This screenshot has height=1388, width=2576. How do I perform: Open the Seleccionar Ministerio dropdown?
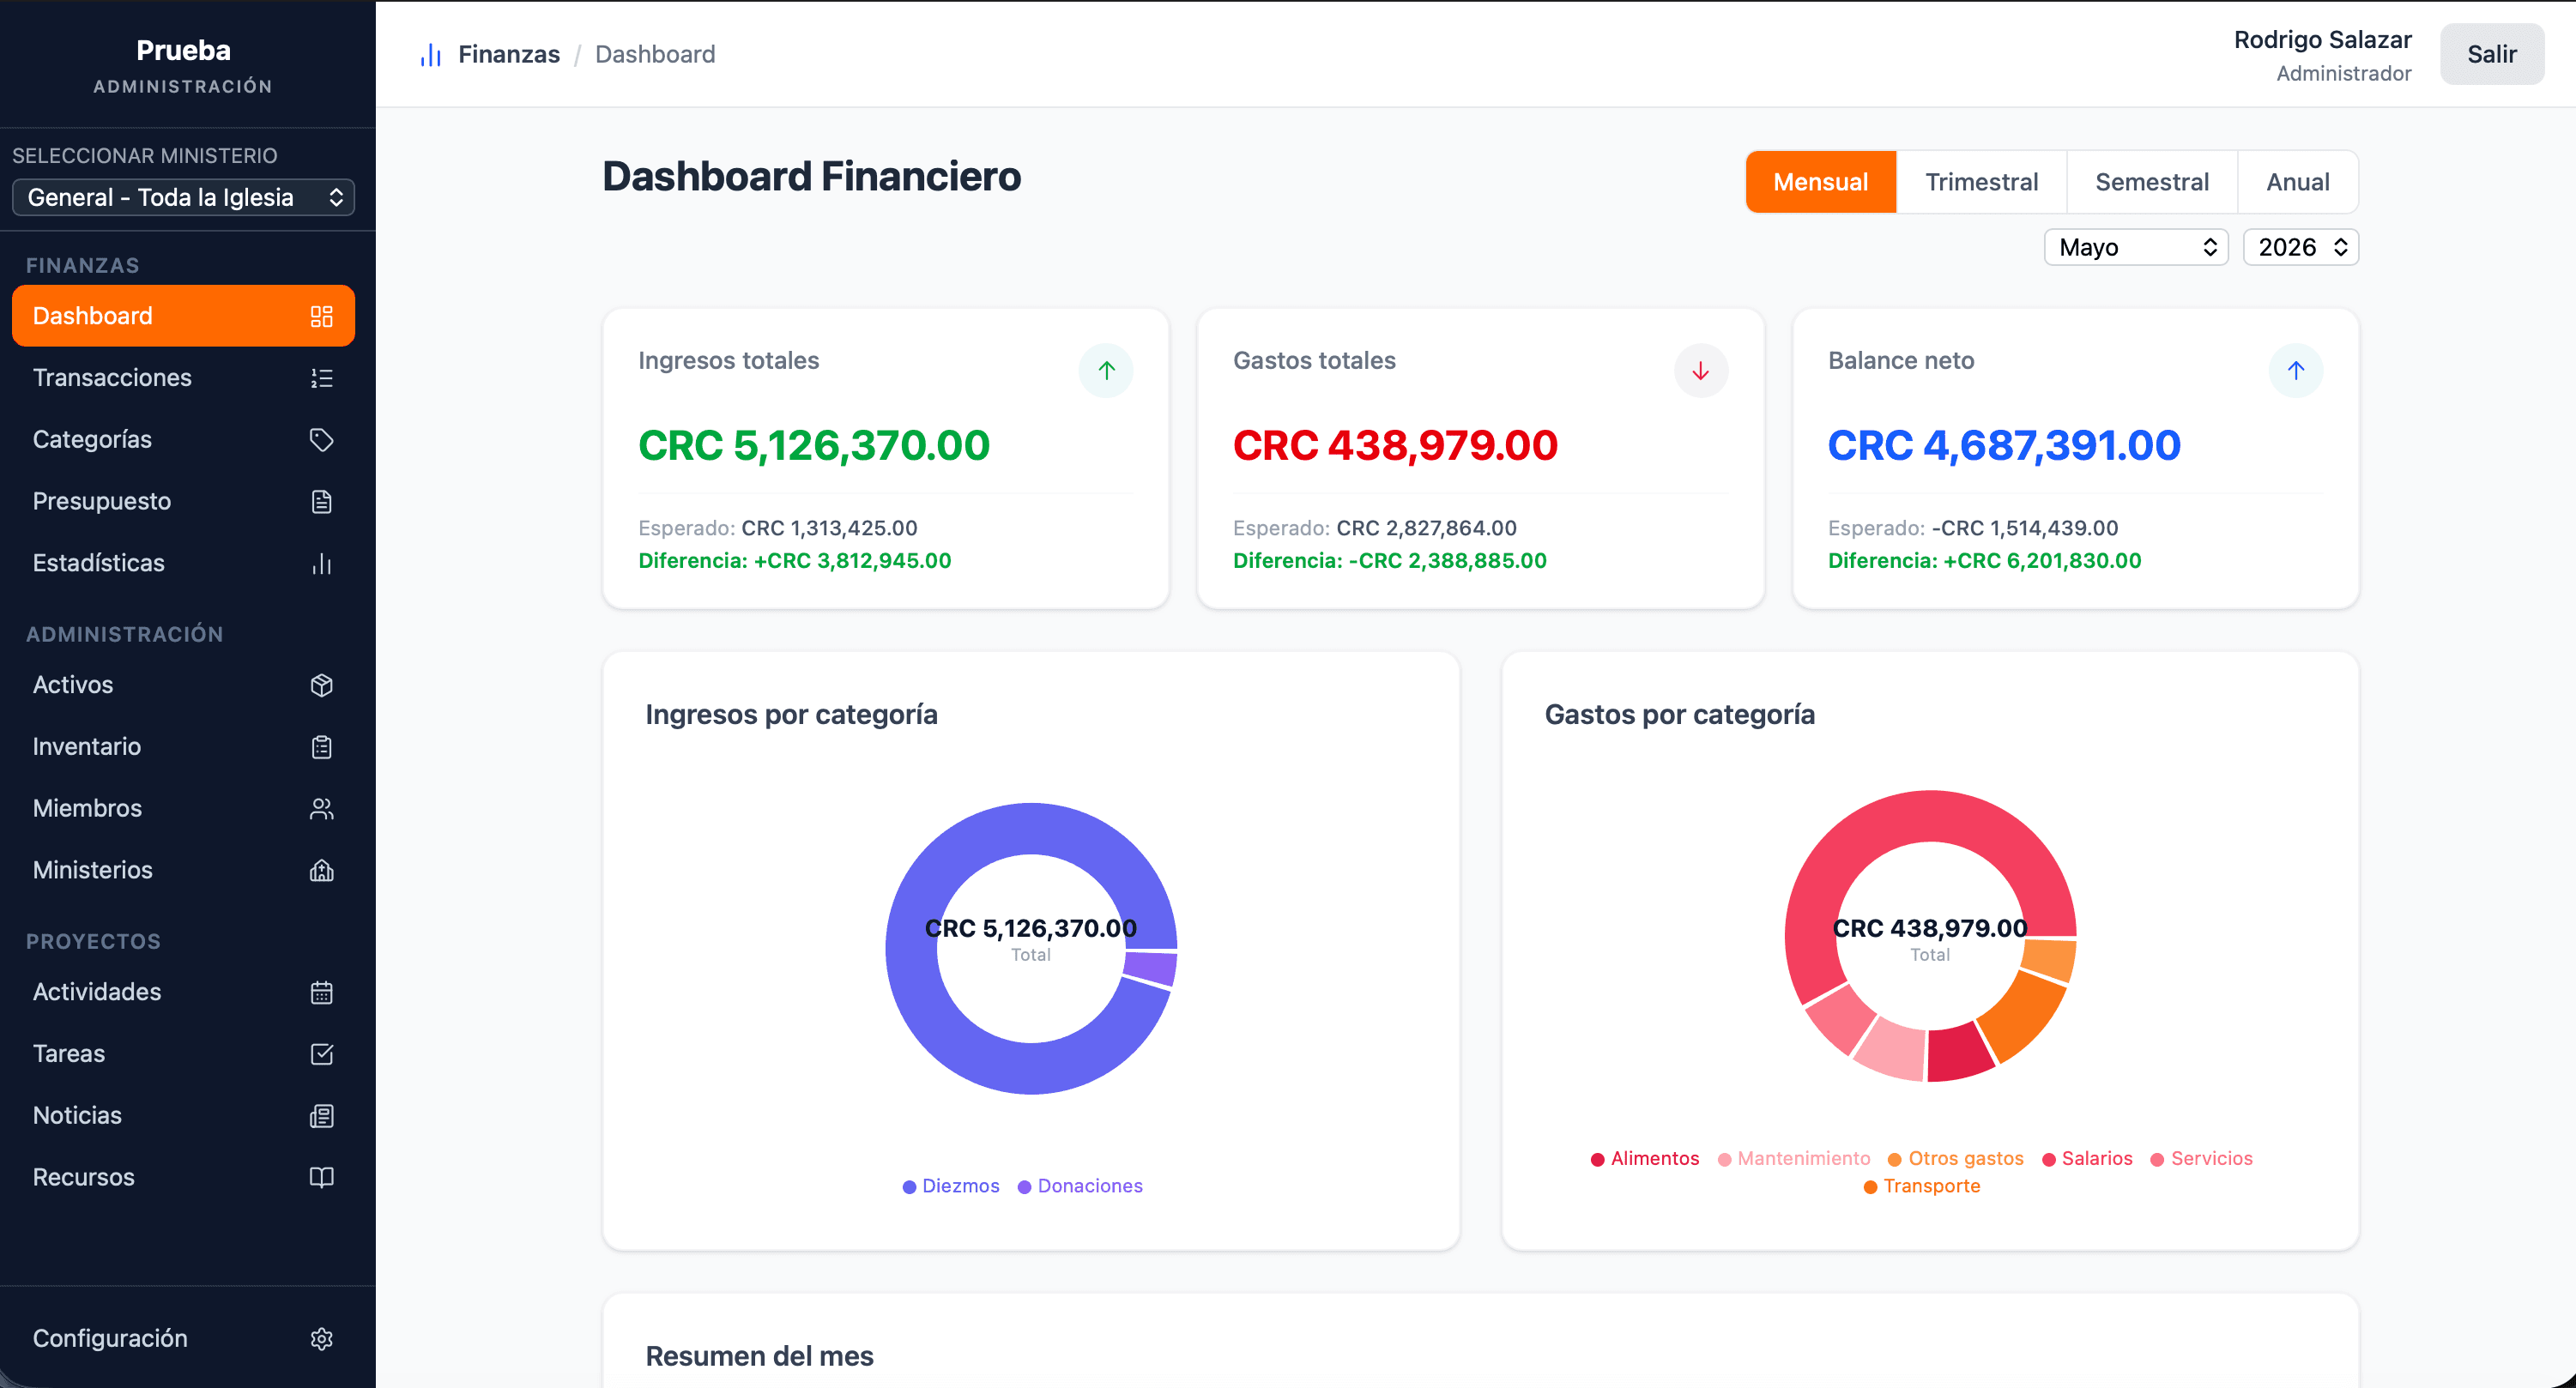pyautogui.click(x=183, y=197)
